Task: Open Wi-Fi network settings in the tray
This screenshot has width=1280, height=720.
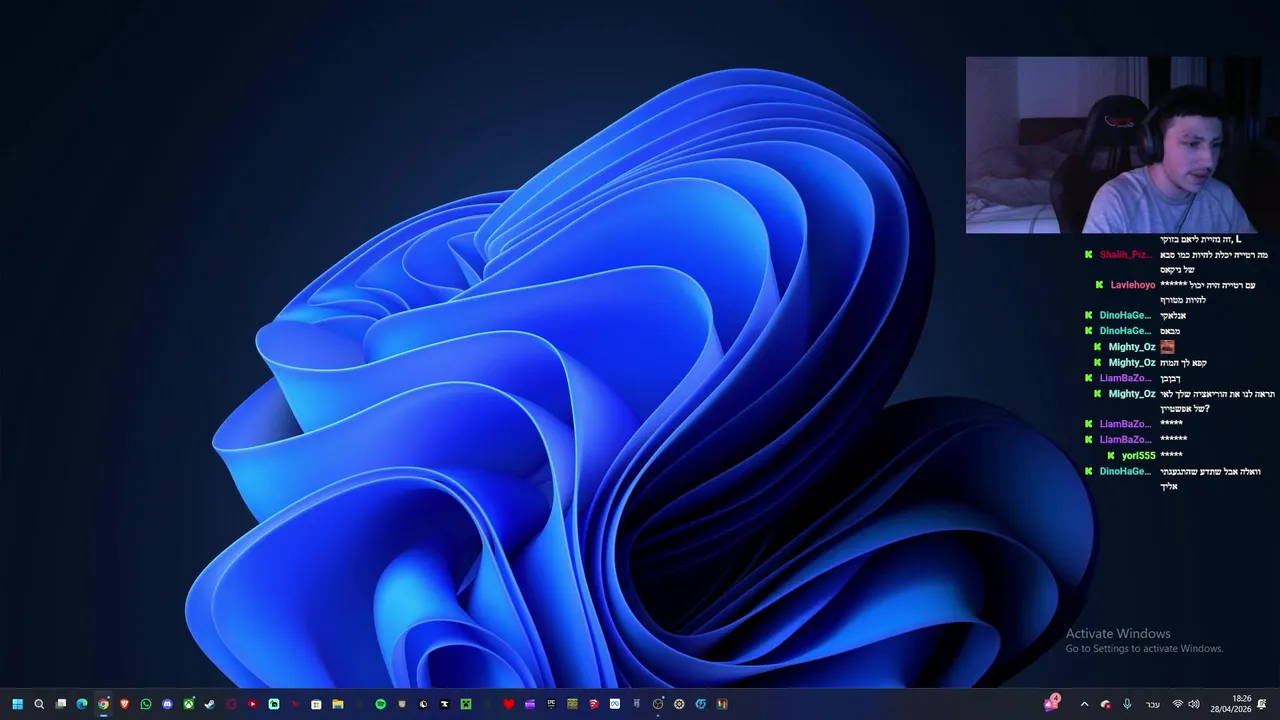Action: click(x=1177, y=704)
